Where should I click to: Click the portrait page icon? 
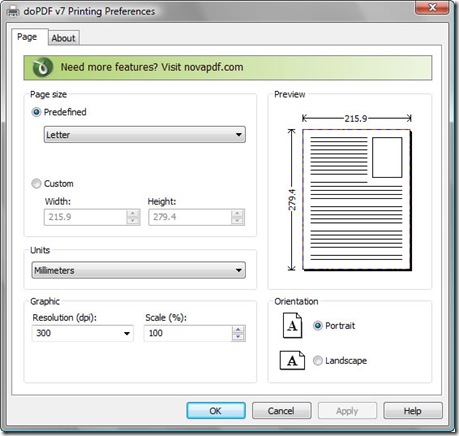pos(292,325)
